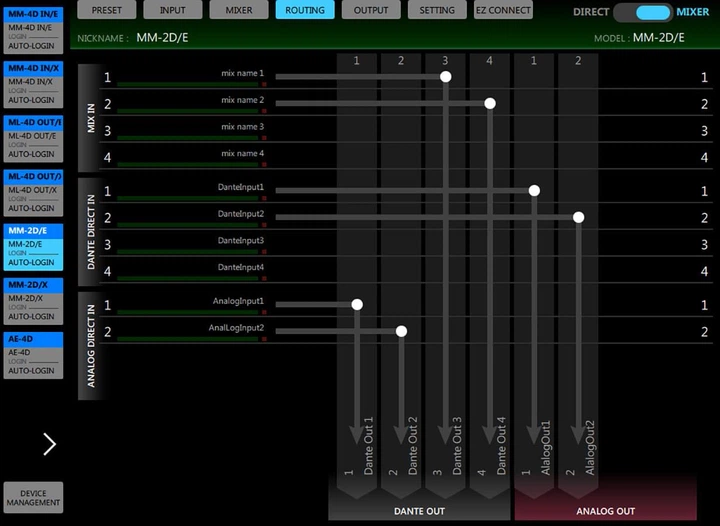The height and width of the screenshot is (526, 720).
Task: Click the DanteInput2 routing node
Action: tap(579, 217)
